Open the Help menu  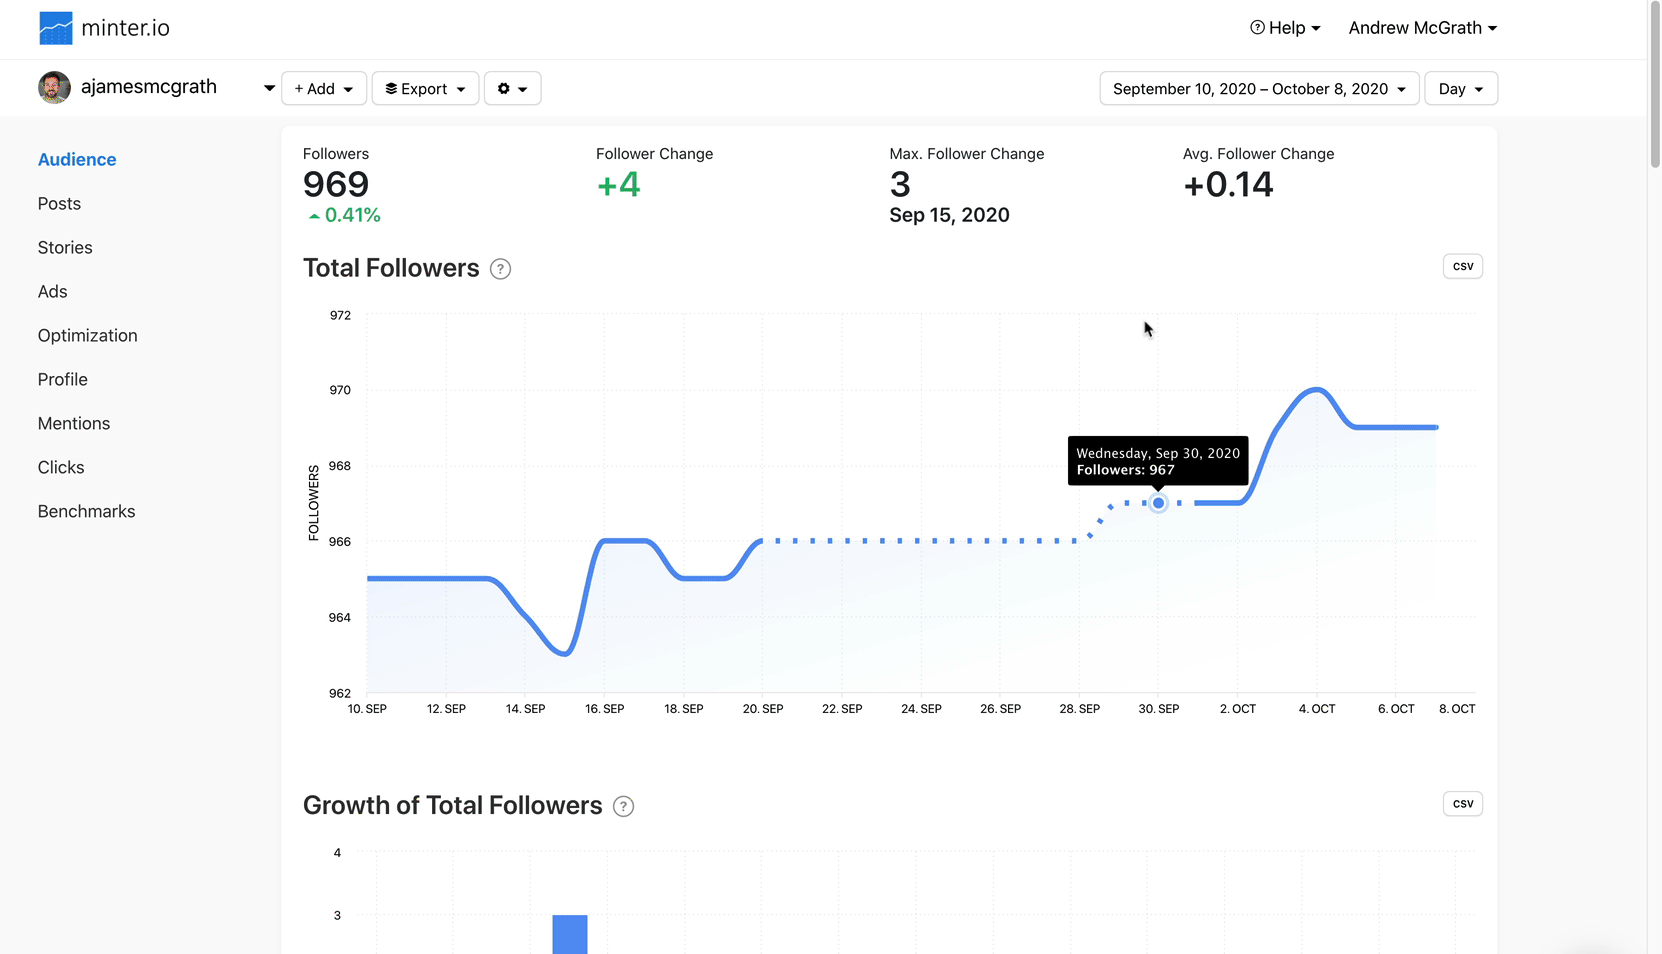tap(1285, 28)
